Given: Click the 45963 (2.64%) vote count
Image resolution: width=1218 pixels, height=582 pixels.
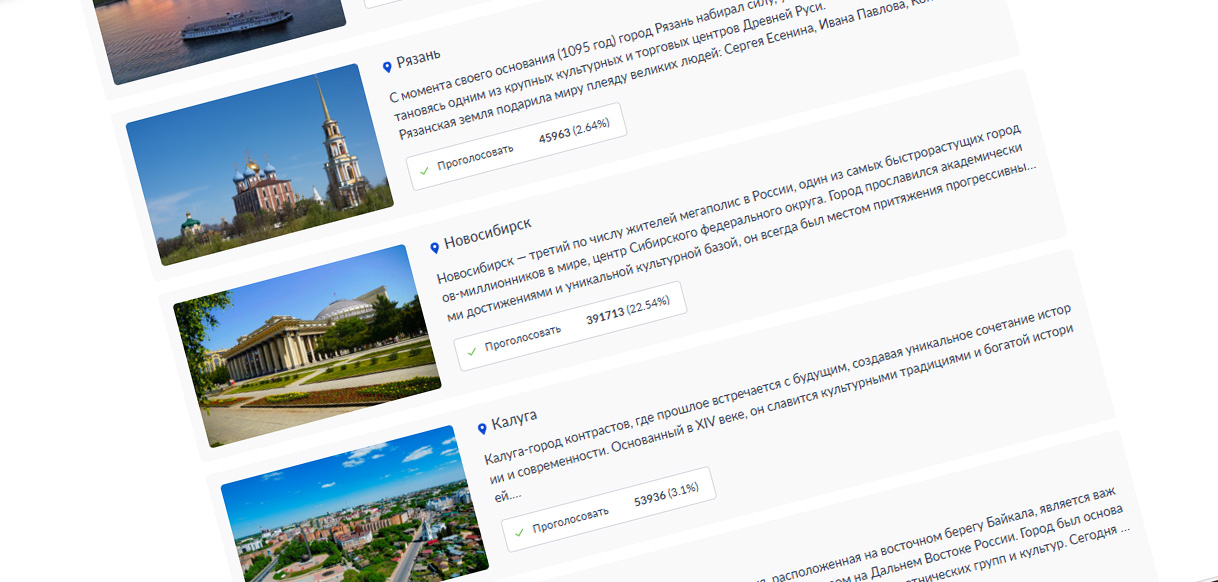Looking at the screenshot, I should [x=574, y=130].
